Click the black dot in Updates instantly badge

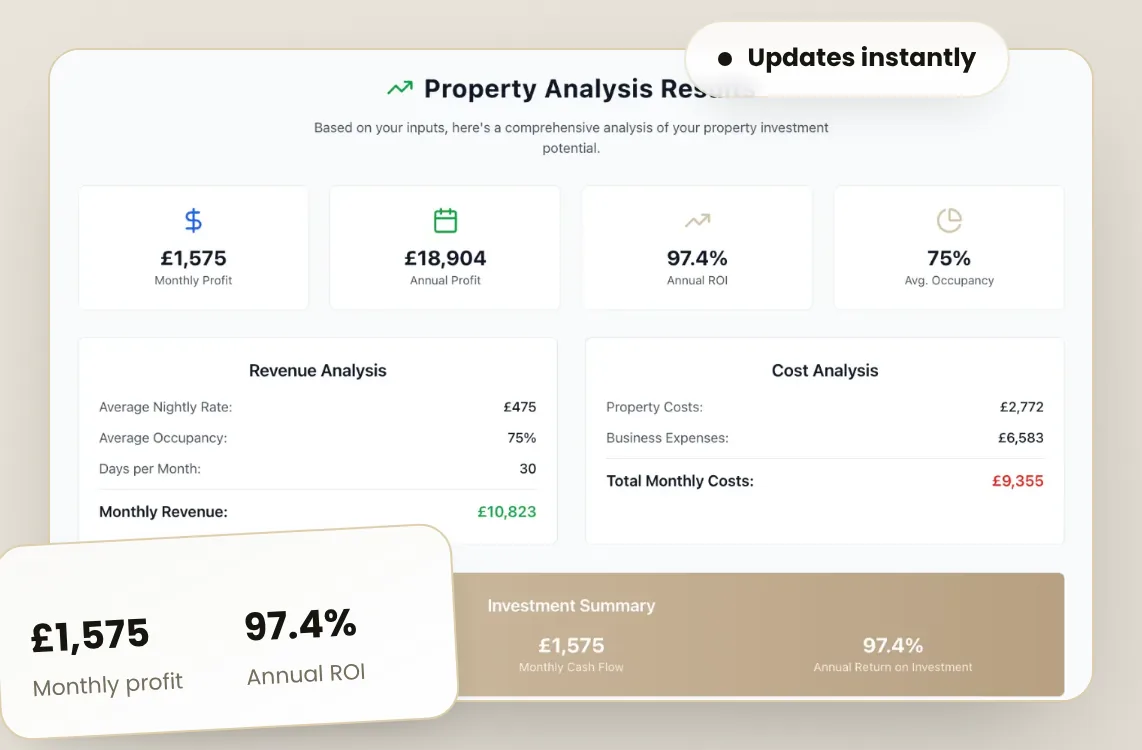pyautogui.click(x=725, y=59)
